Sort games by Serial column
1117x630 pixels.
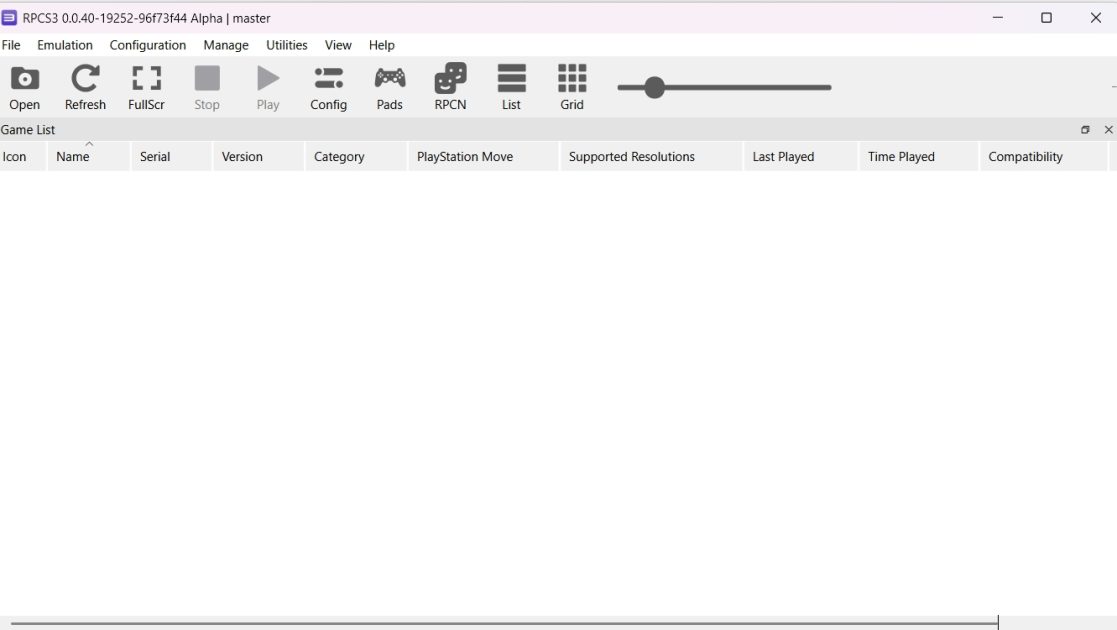pyautogui.click(x=171, y=157)
